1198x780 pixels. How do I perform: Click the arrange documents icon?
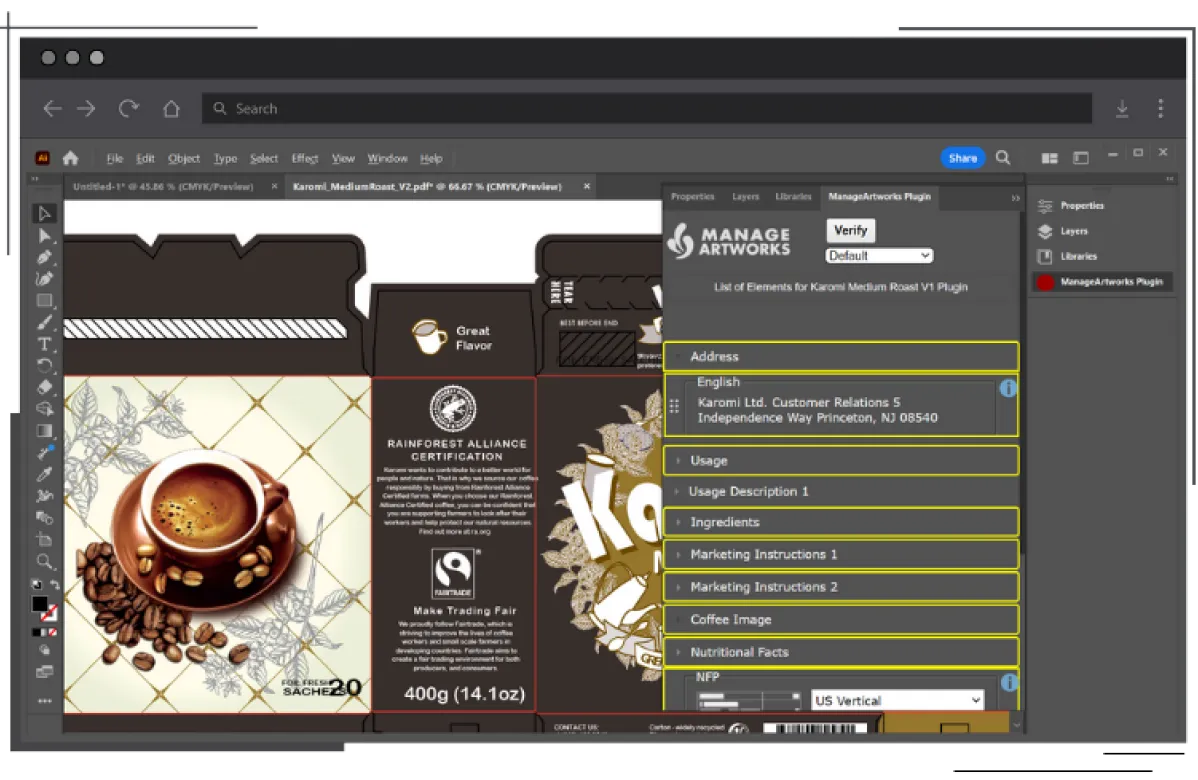[x=1050, y=158]
